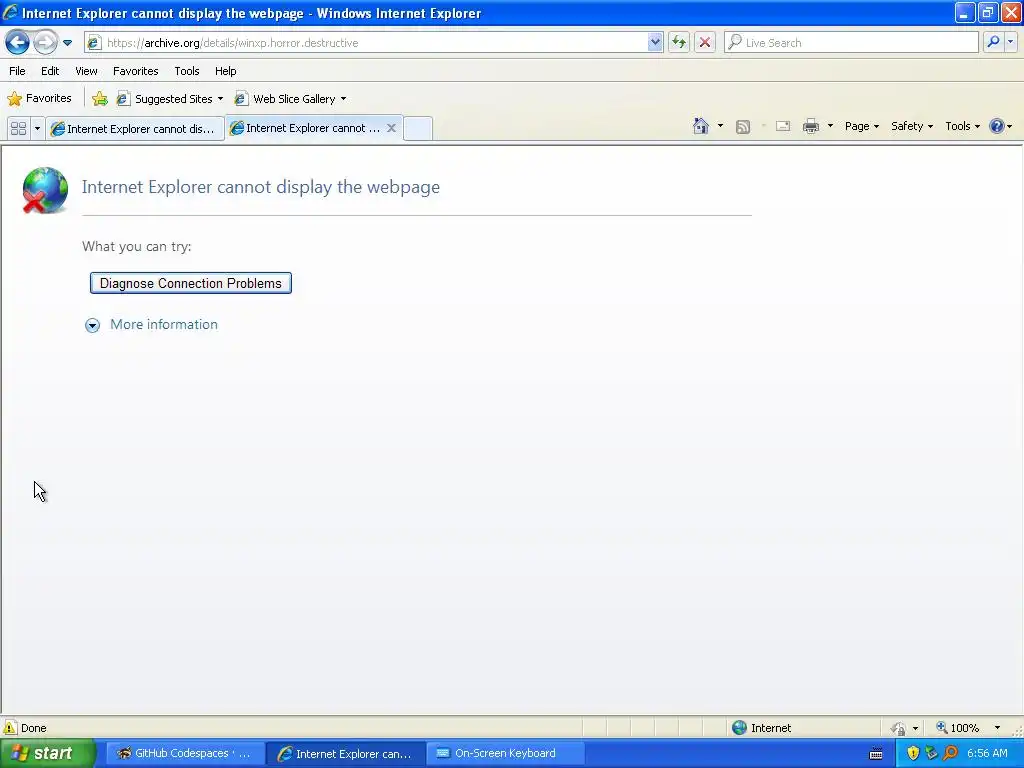Open Suggested Sites link

(x=168, y=99)
